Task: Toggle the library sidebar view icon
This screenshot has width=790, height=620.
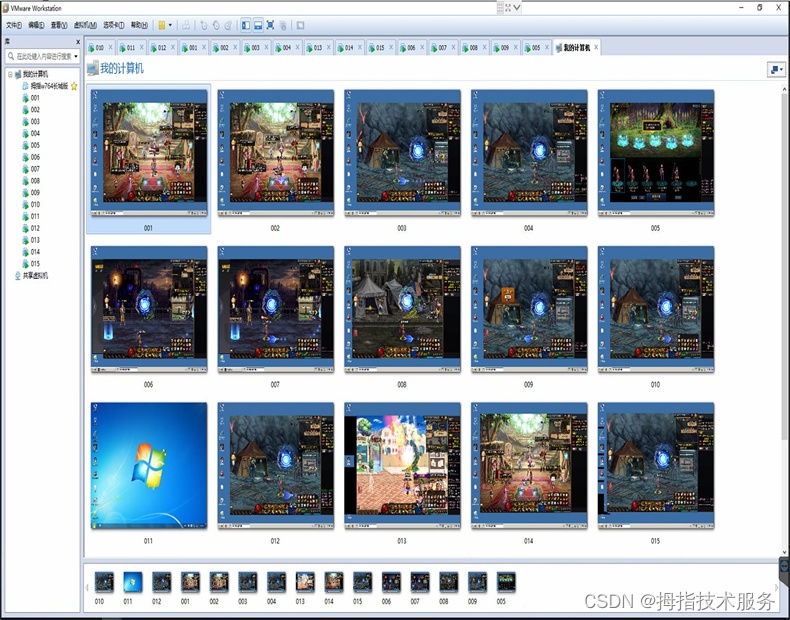Action: click(245, 25)
